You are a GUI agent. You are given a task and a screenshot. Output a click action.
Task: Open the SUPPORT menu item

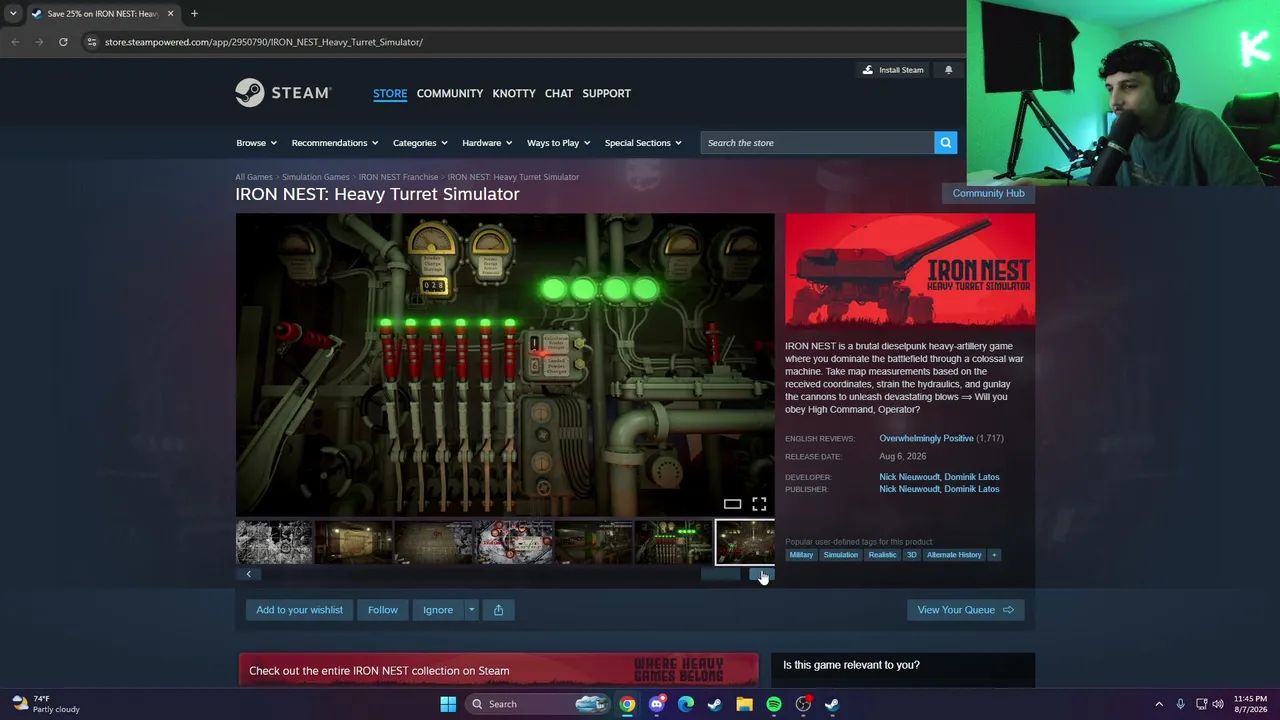[x=607, y=93]
